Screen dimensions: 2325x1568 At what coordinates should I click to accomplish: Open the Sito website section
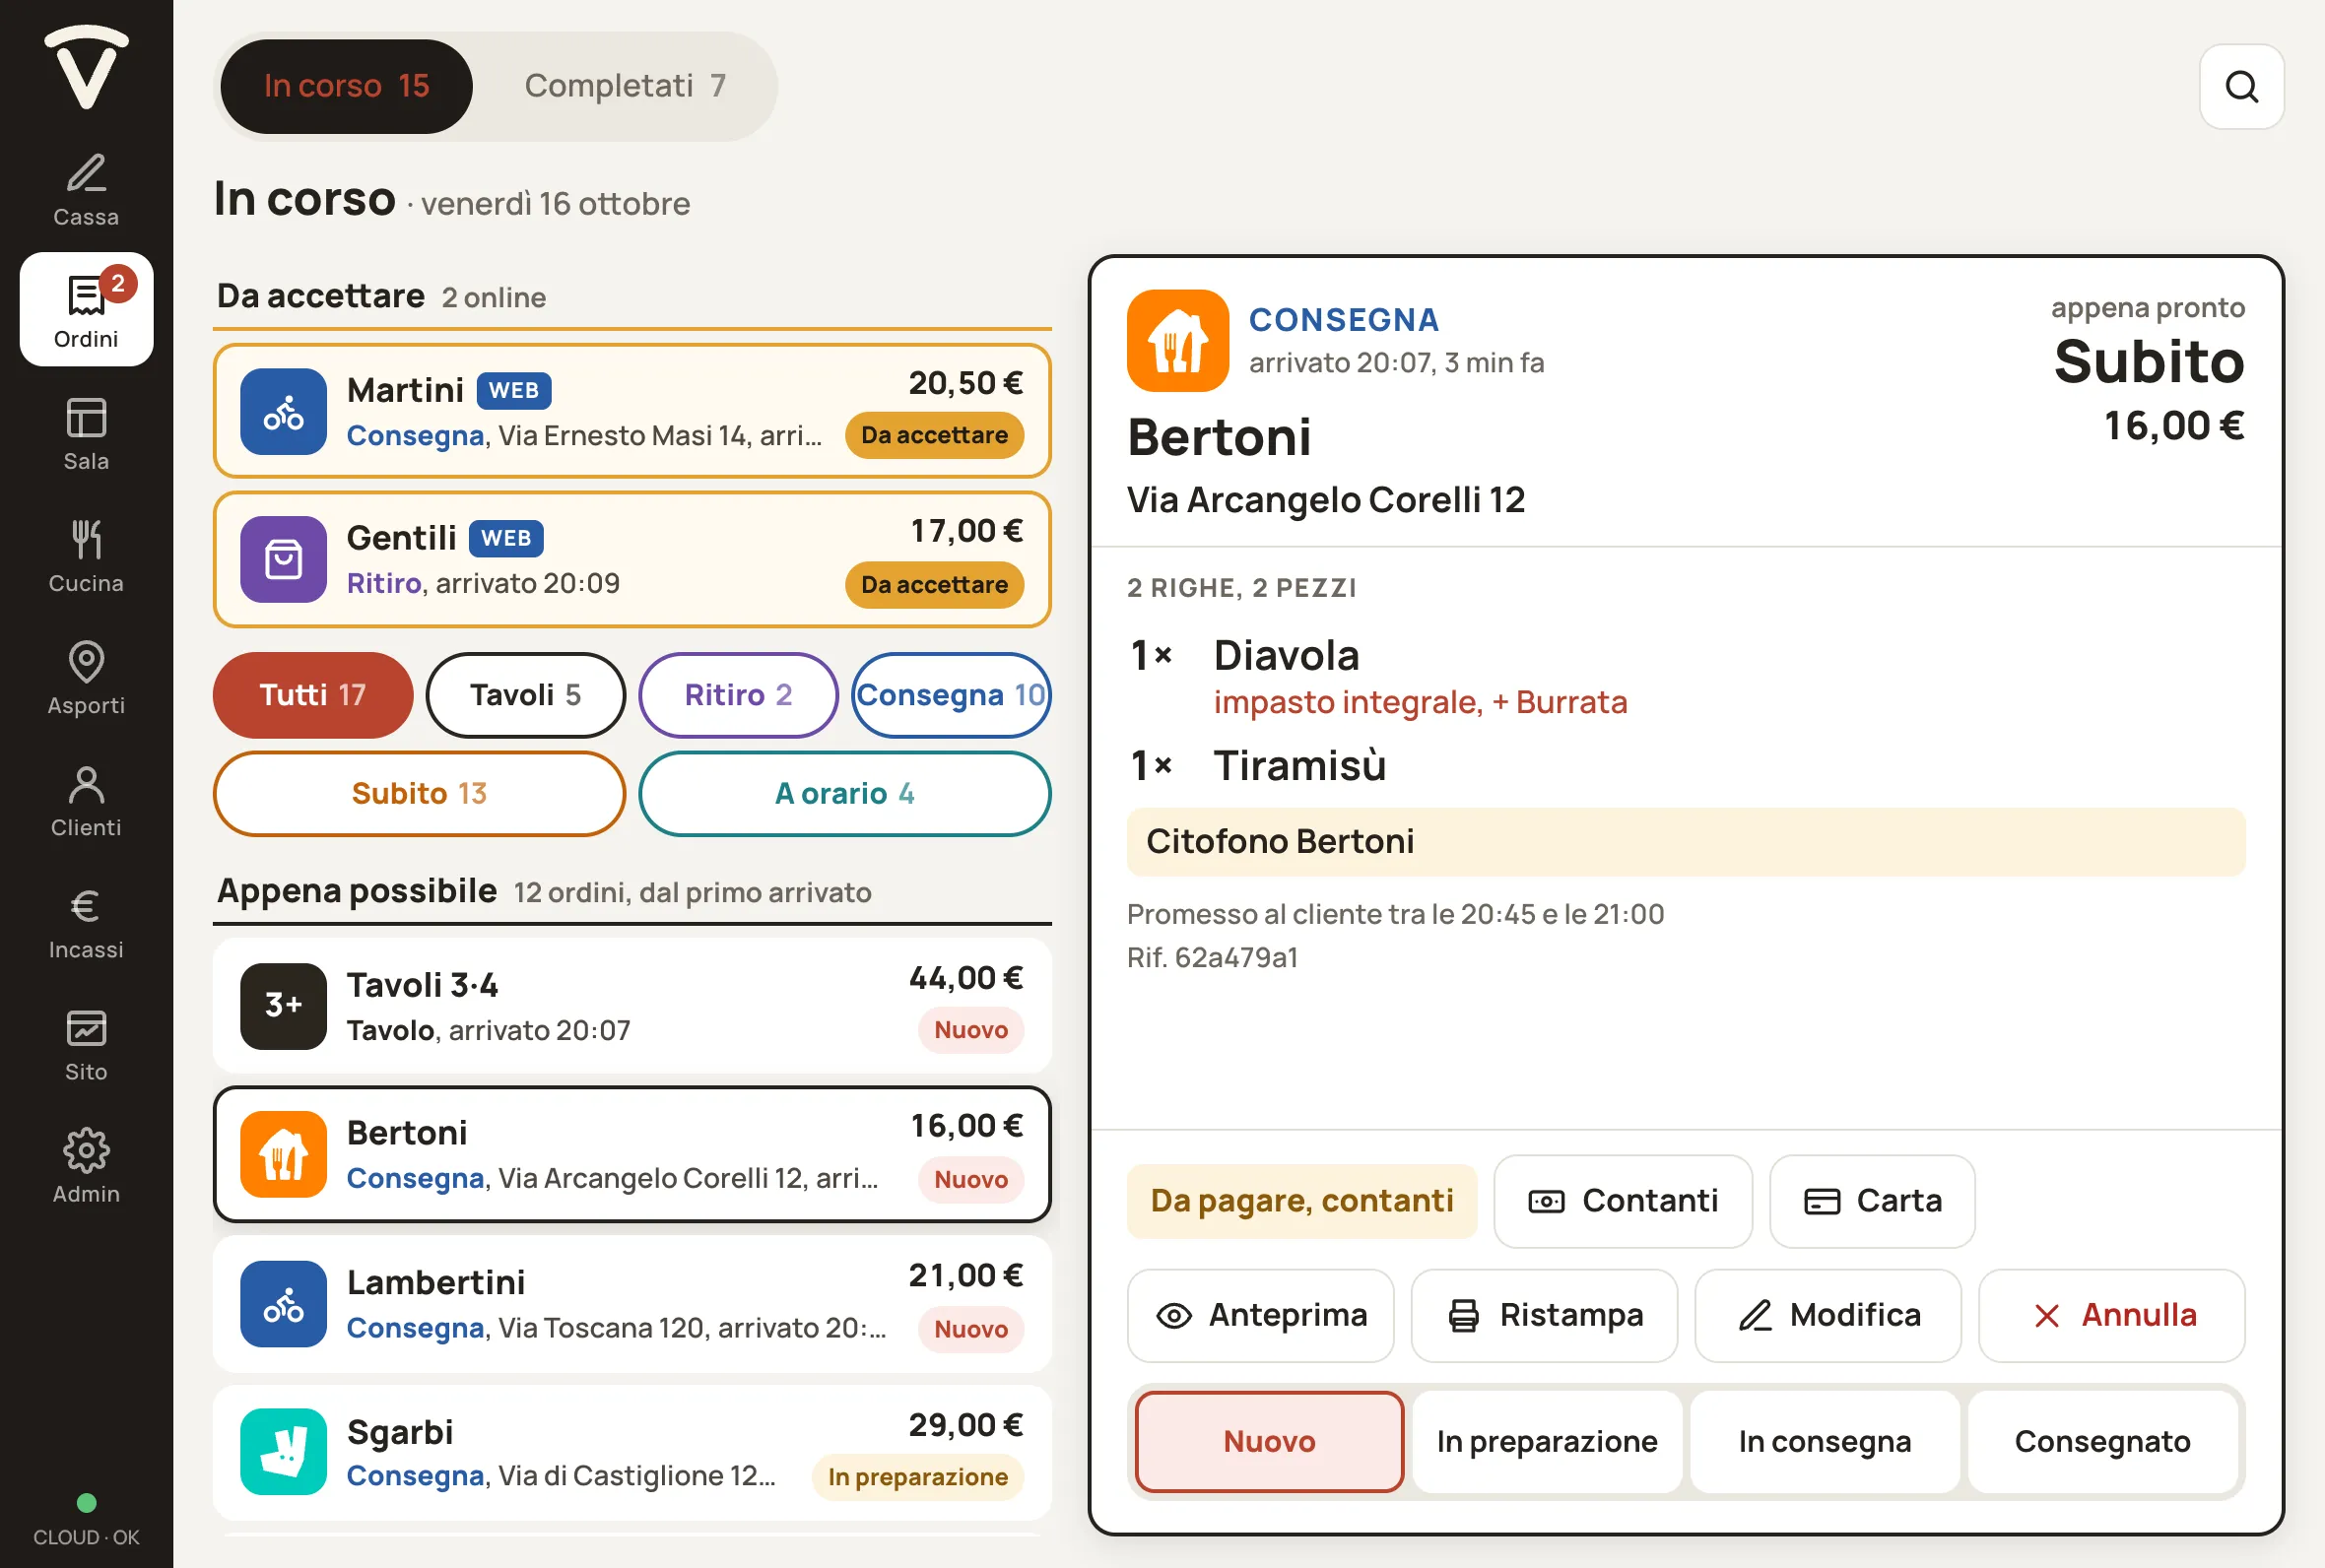[86, 1043]
